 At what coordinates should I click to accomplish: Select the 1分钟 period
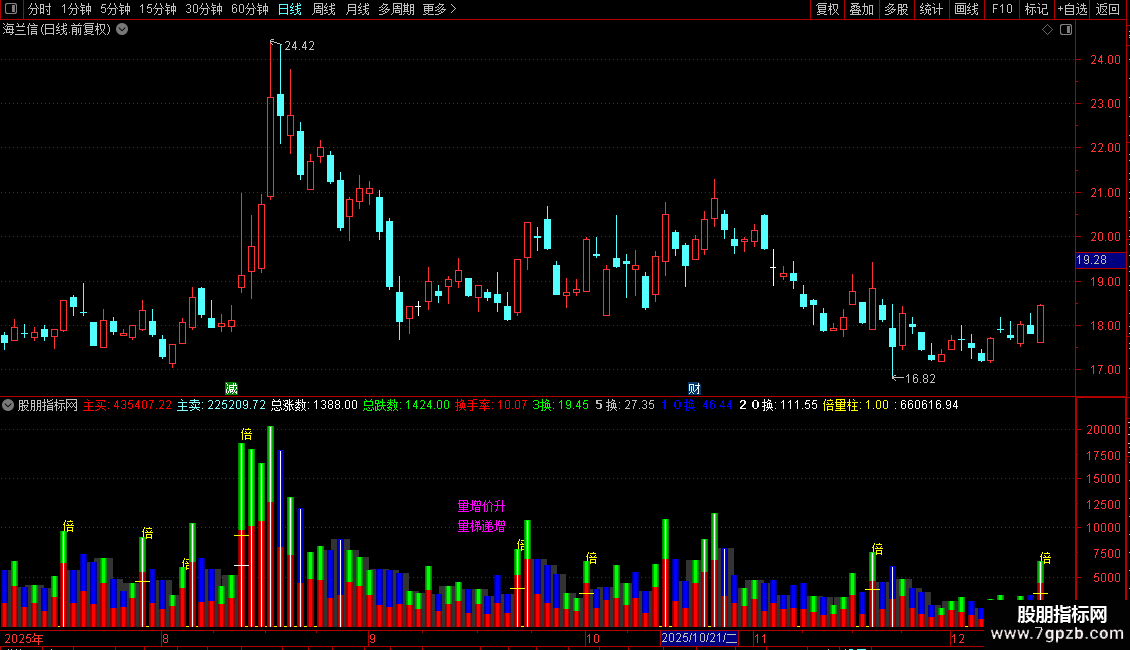[76, 9]
